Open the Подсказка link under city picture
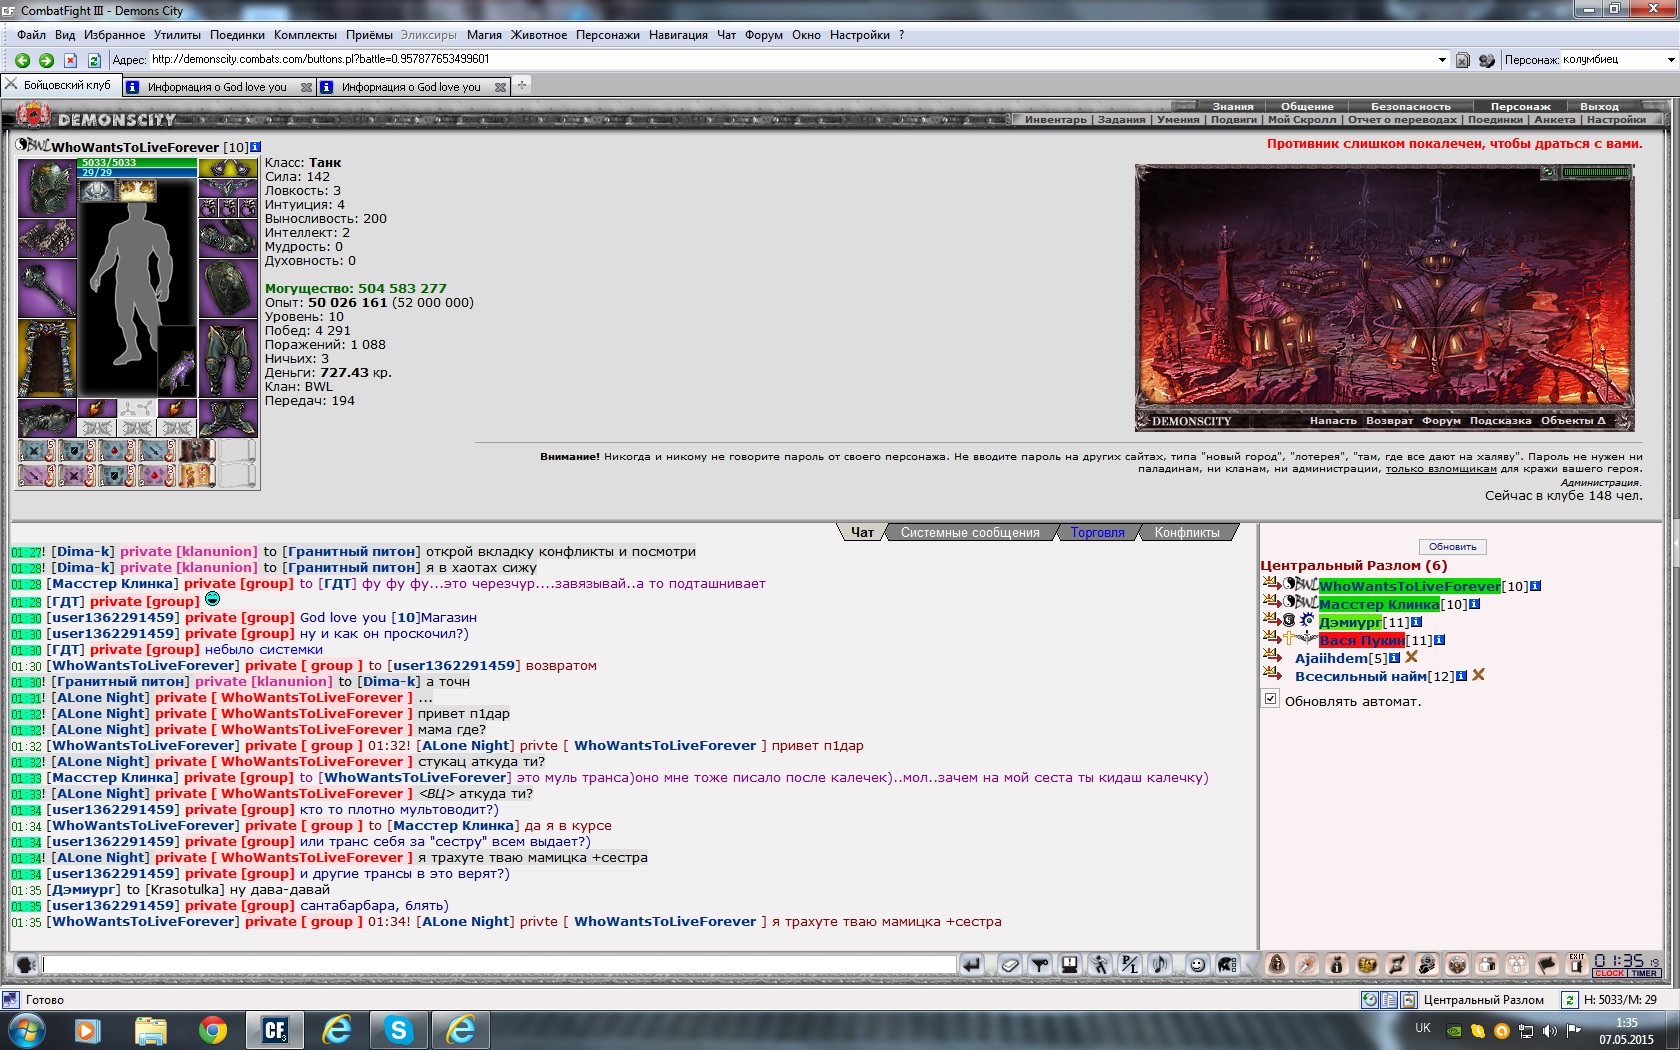 pyautogui.click(x=1500, y=421)
